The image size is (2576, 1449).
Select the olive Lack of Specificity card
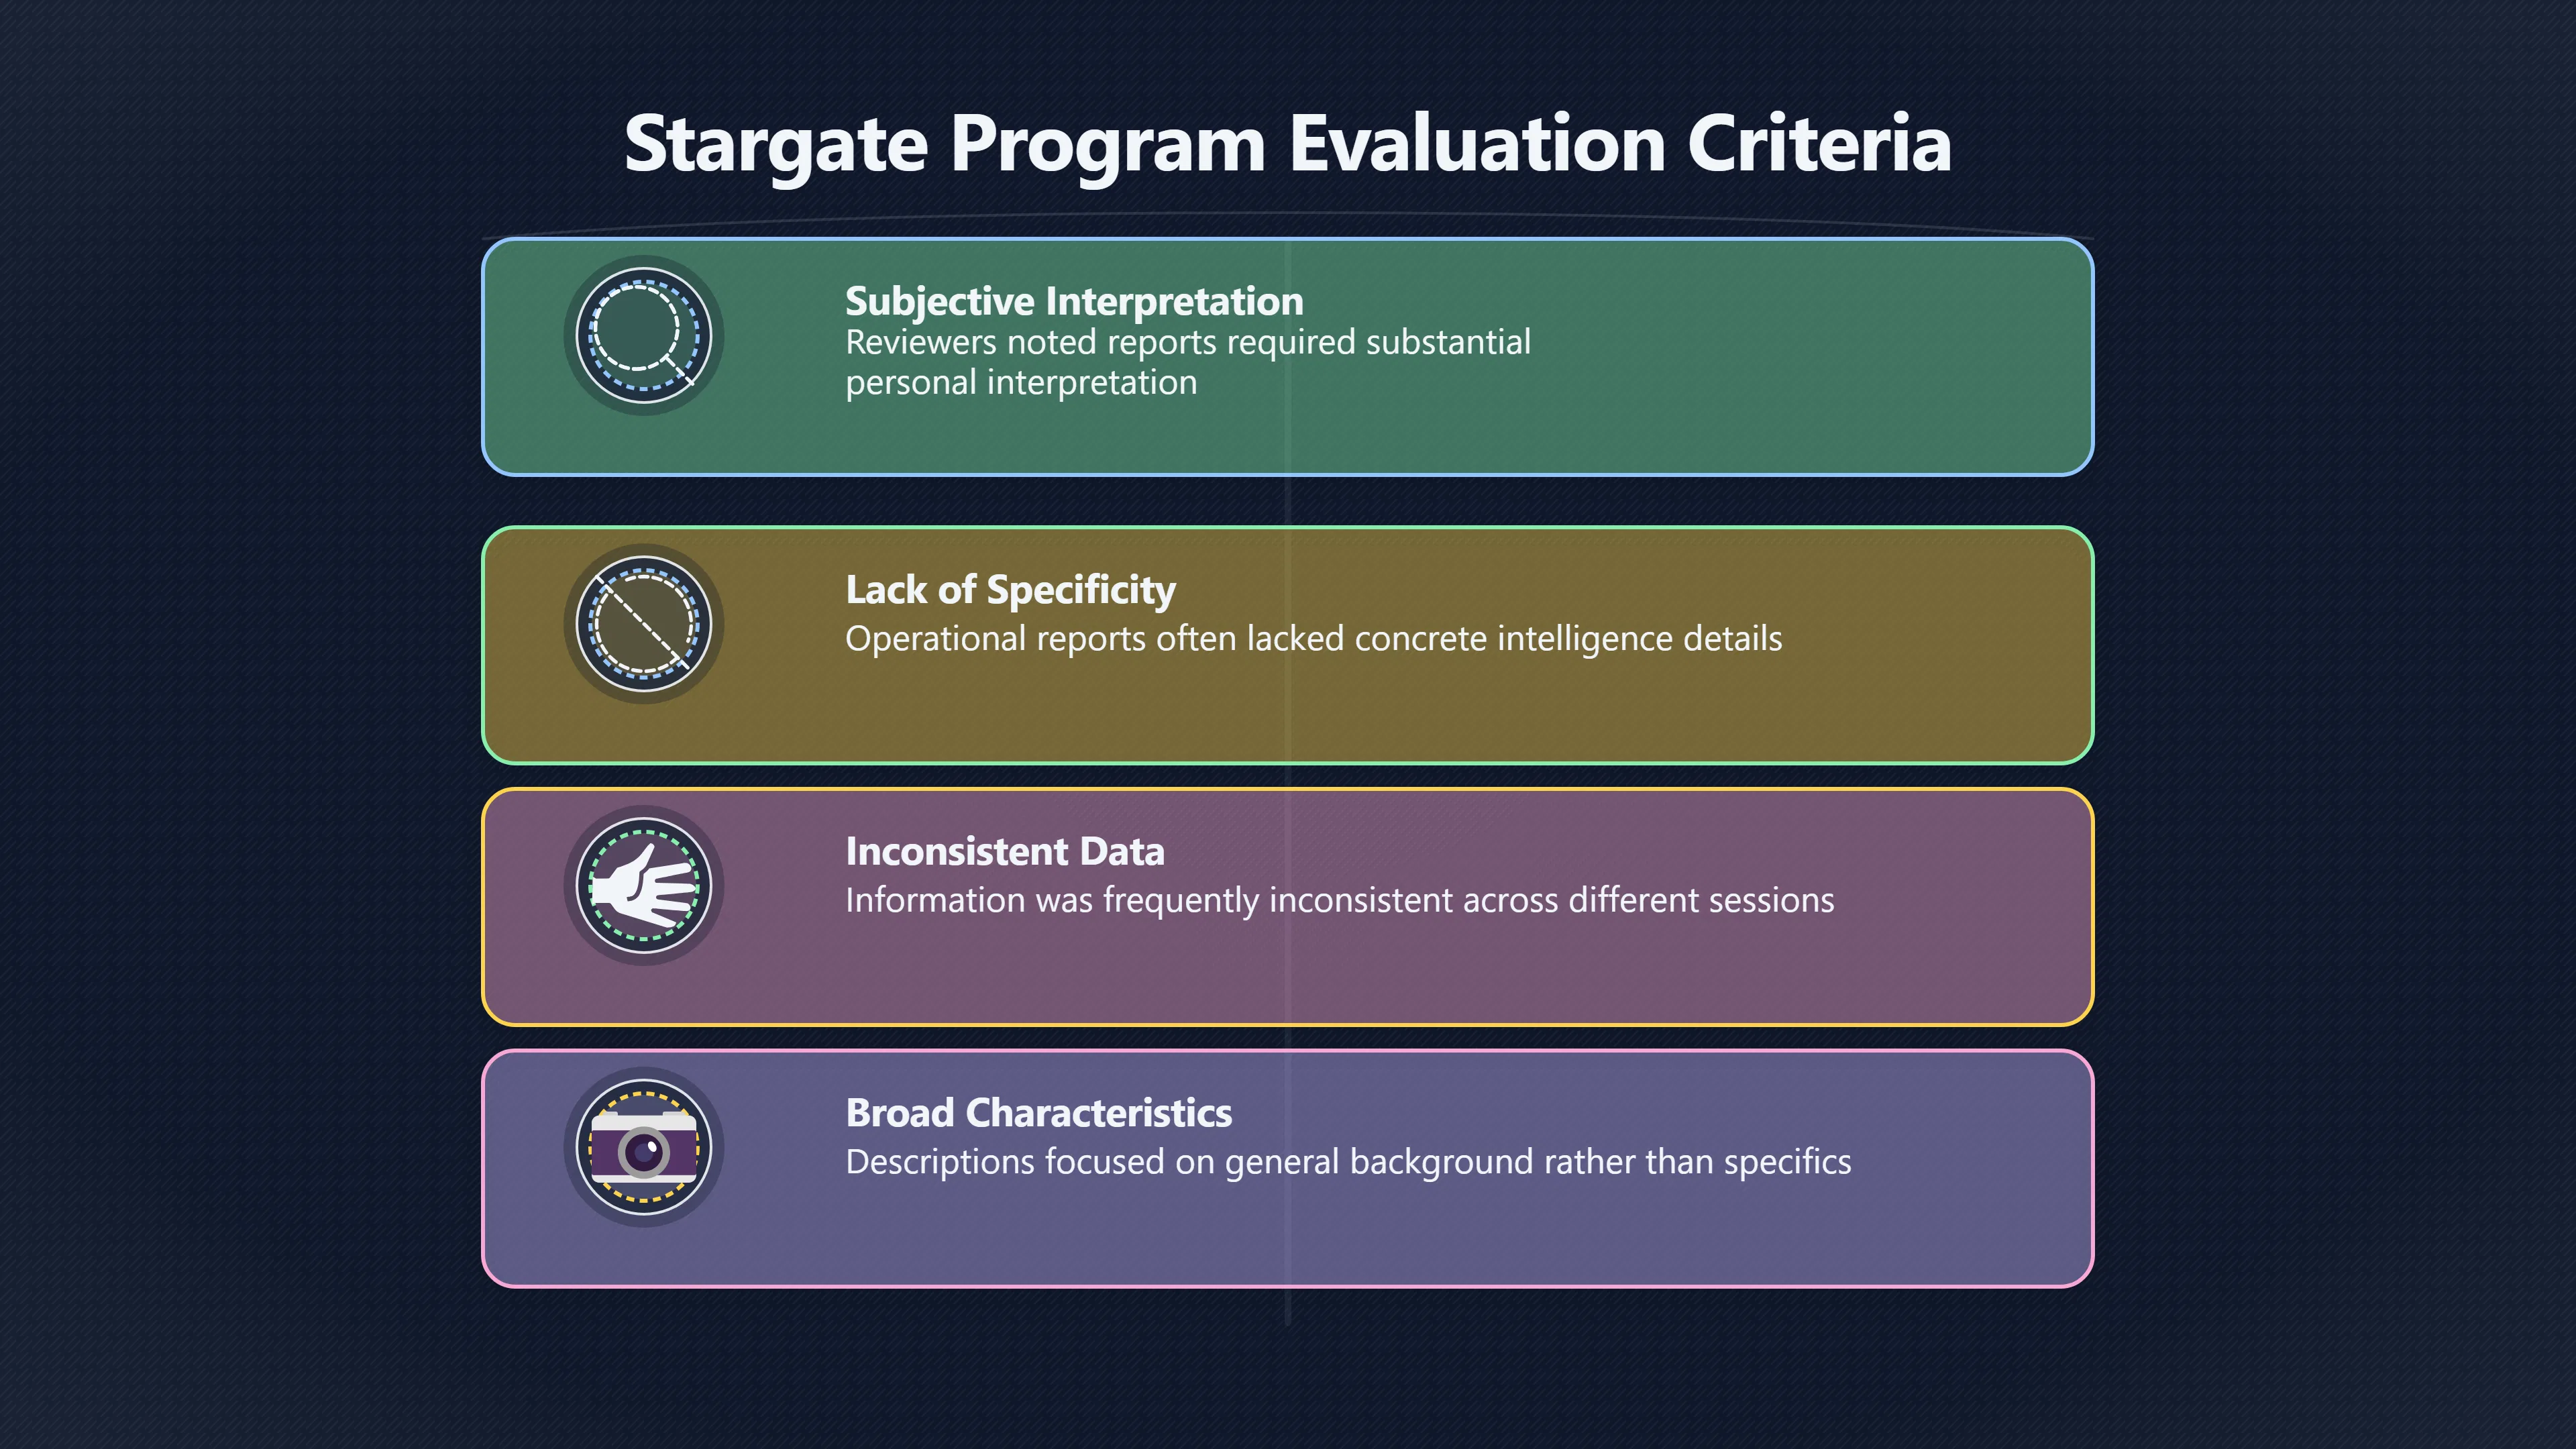coord(1288,645)
